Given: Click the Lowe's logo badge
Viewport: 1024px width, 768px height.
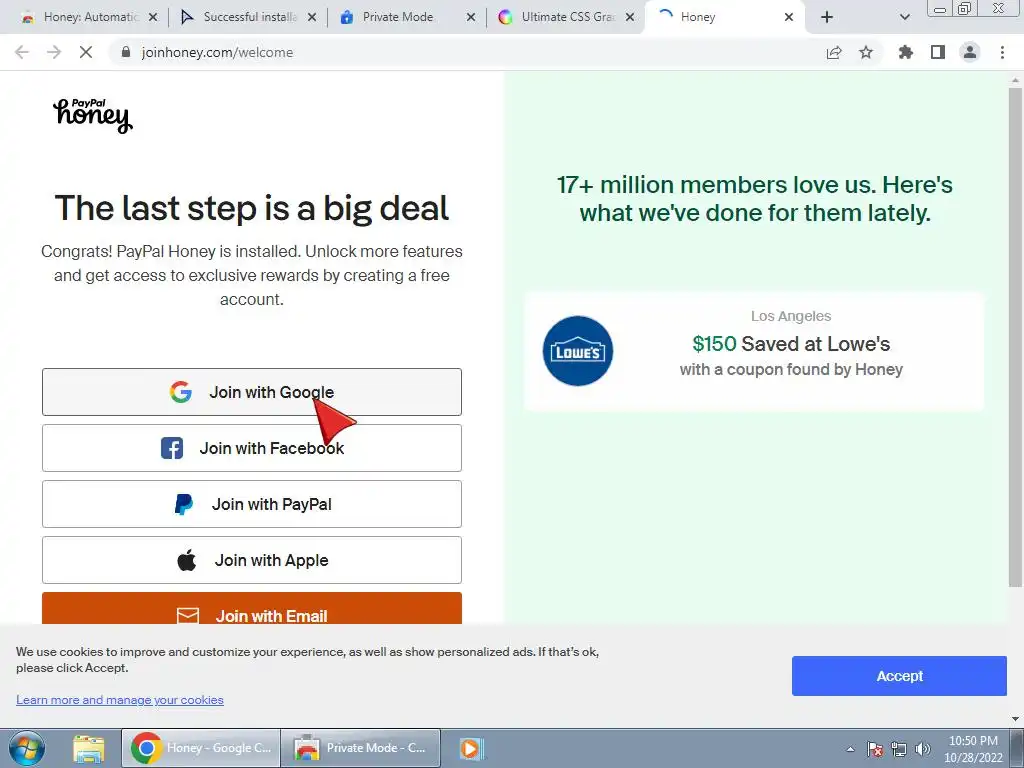Looking at the screenshot, I should [x=577, y=351].
